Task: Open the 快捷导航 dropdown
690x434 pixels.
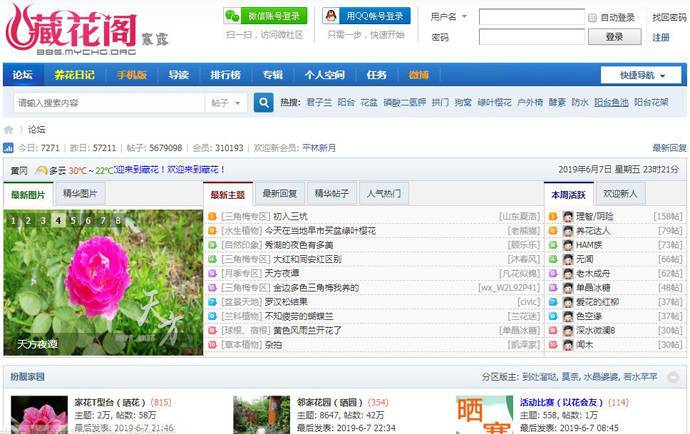Action: pos(640,75)
